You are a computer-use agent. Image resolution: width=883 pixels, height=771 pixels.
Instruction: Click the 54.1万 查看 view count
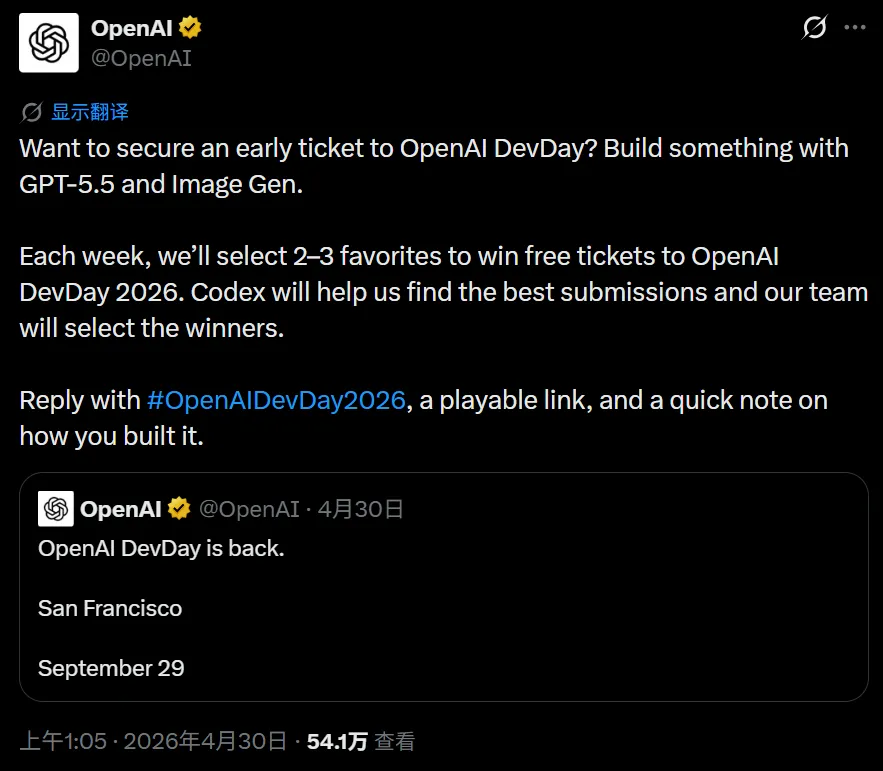(x=361, y=741)
